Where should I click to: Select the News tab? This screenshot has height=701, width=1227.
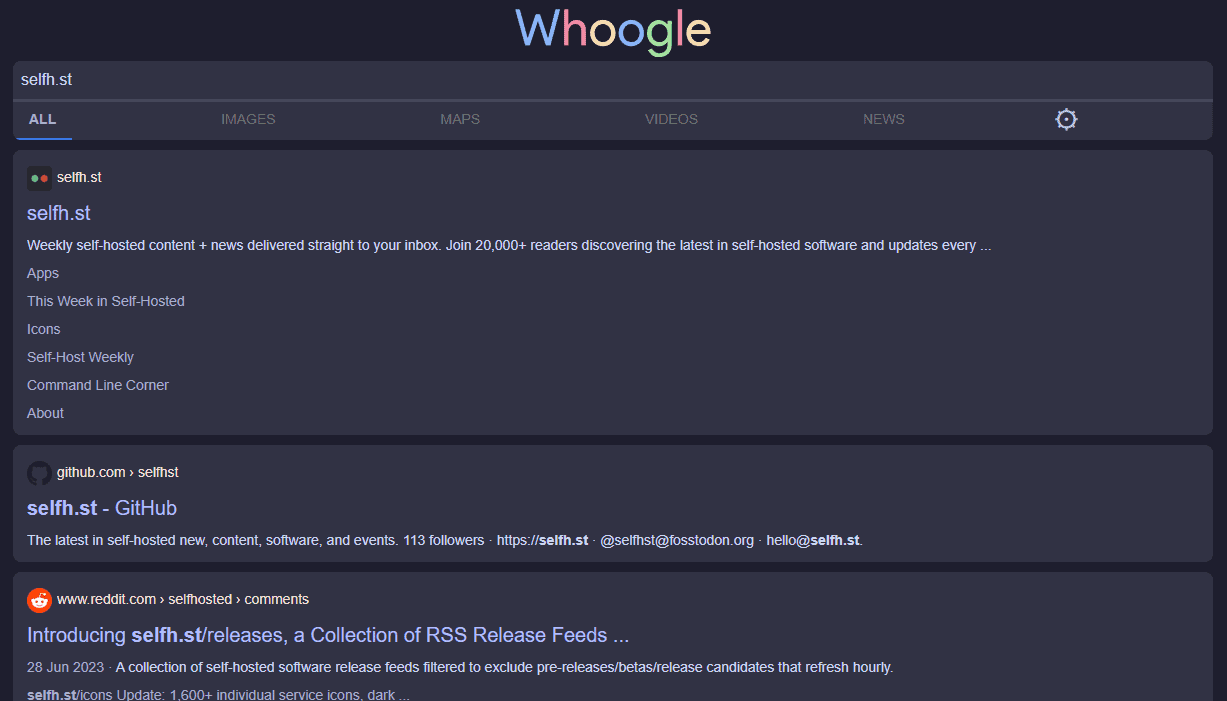883,120
